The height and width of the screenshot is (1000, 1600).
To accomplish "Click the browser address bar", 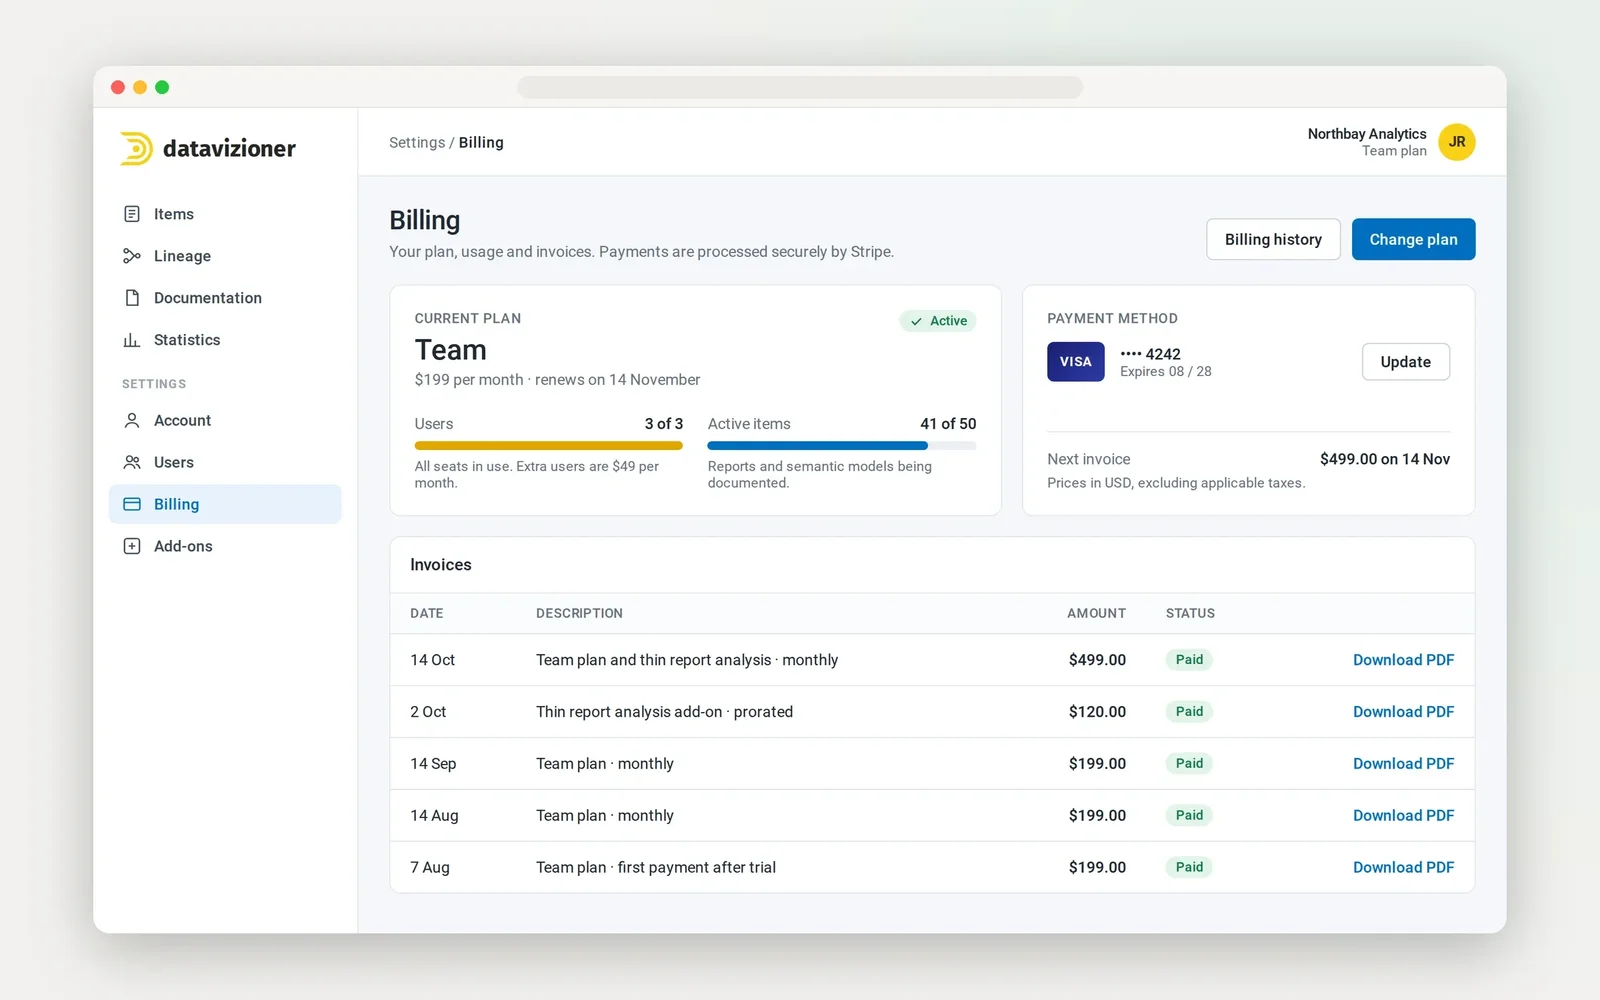I will click(800, 87).
